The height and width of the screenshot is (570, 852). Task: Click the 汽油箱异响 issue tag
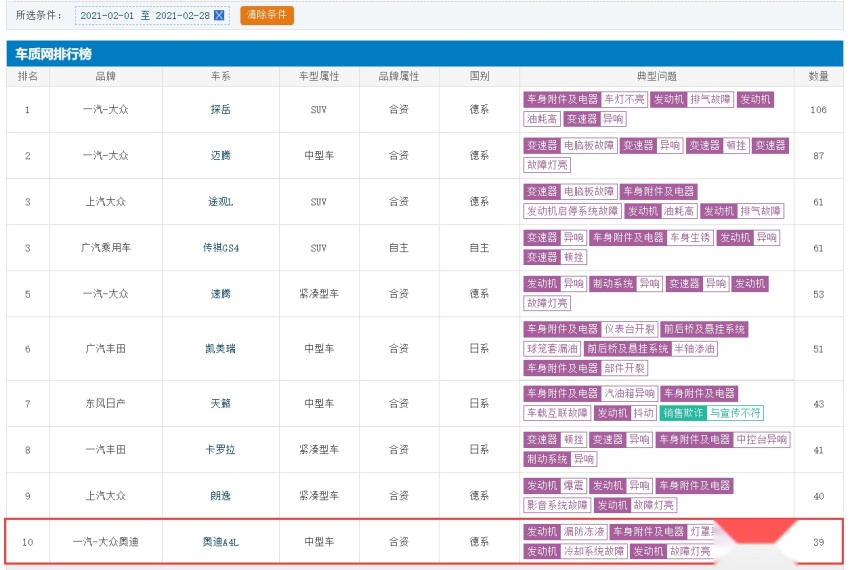pyautogui.click(x=629, y=393)
